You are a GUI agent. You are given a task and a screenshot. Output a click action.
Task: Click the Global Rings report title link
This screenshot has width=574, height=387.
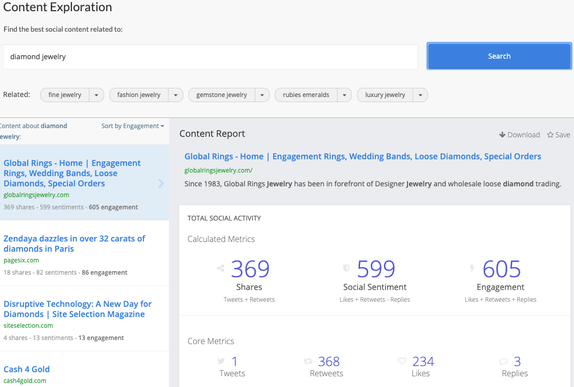point(362,156)
